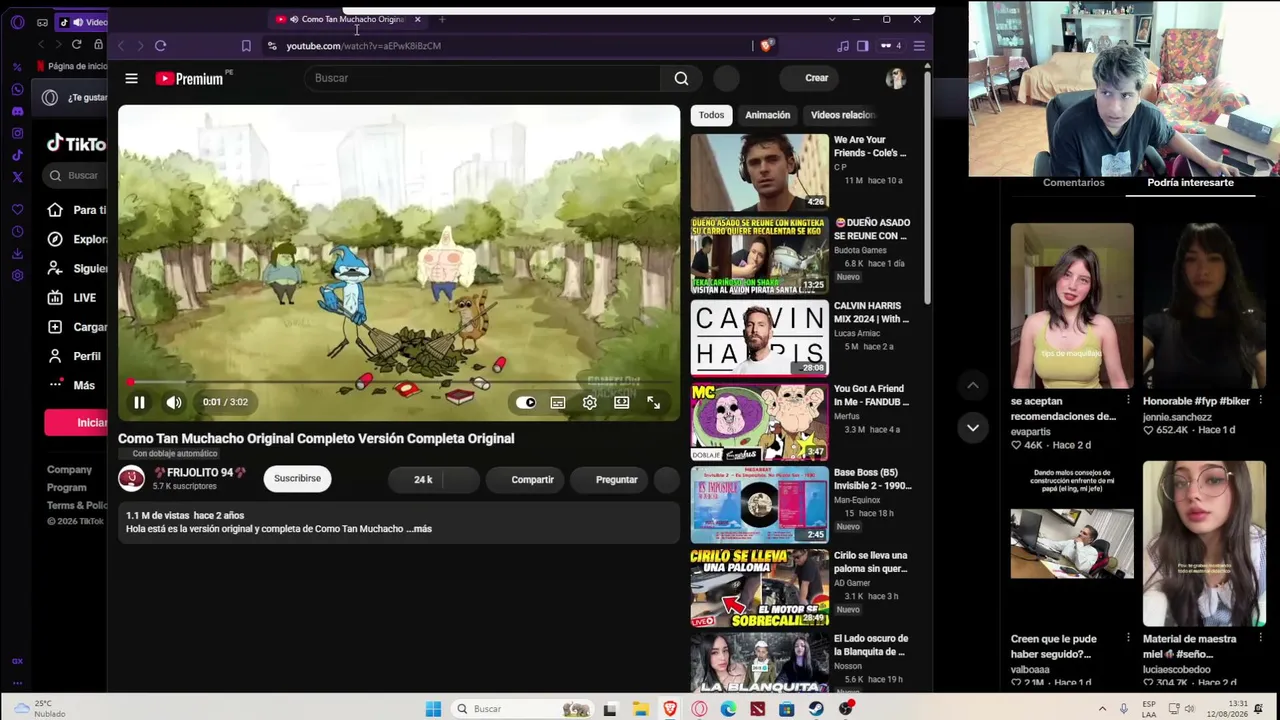The image size is (1280, 720).
Task: Select the Todos filter chip
Action: (711, 115)
